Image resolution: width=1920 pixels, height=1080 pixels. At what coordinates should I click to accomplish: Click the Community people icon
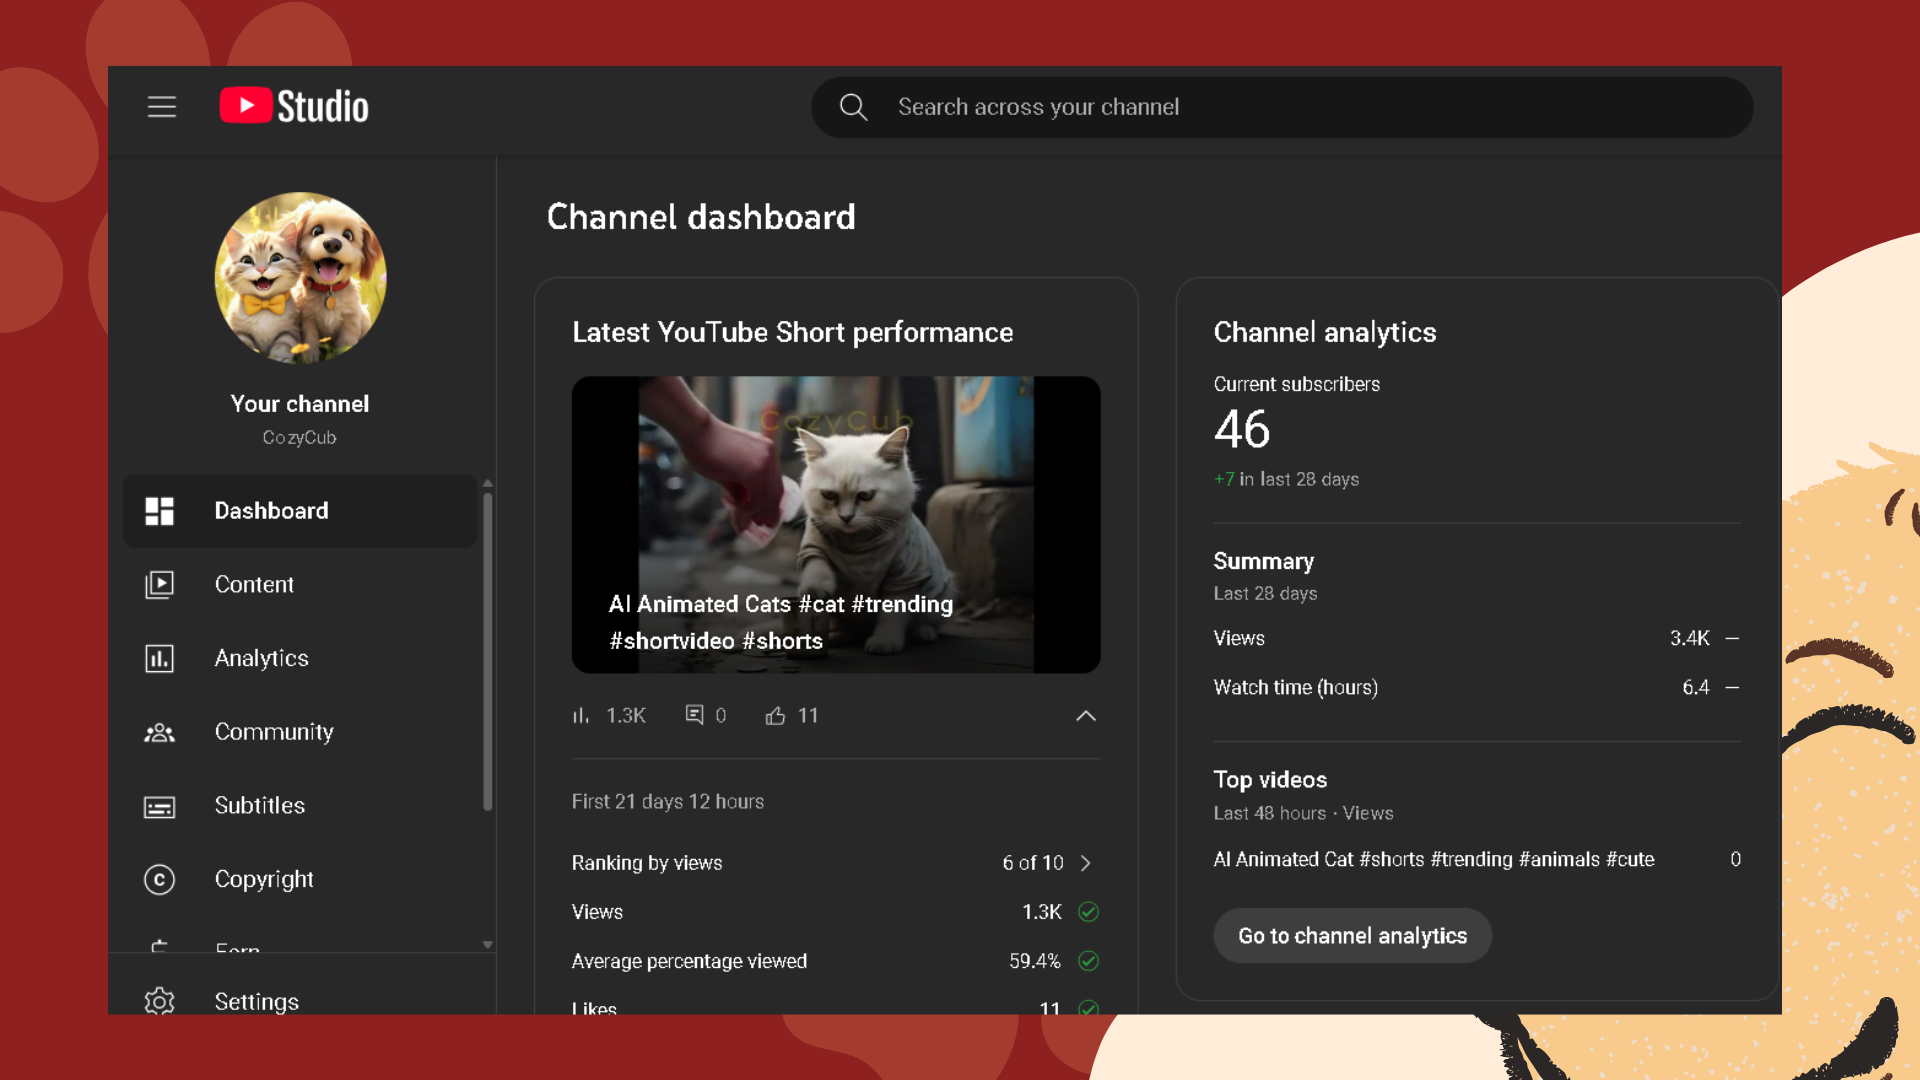160,732
